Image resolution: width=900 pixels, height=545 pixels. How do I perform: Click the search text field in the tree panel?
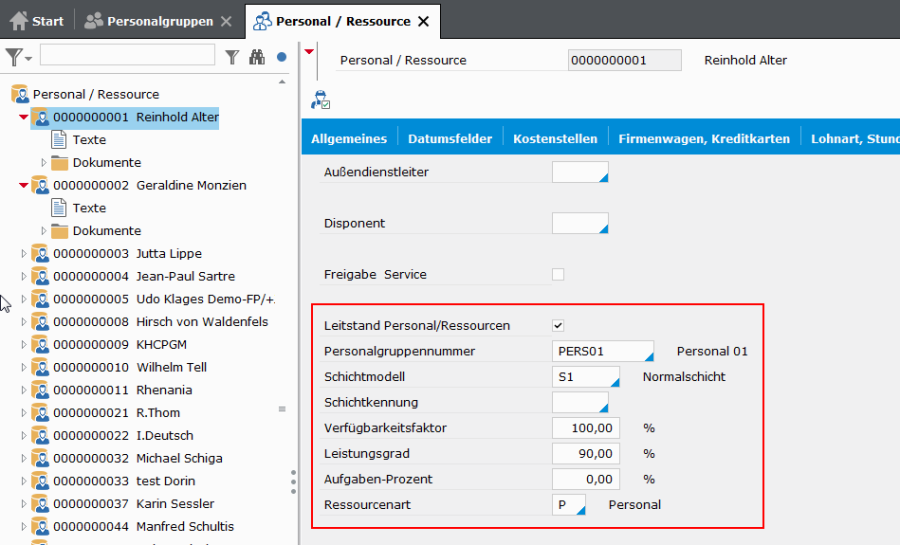[127, 55]
